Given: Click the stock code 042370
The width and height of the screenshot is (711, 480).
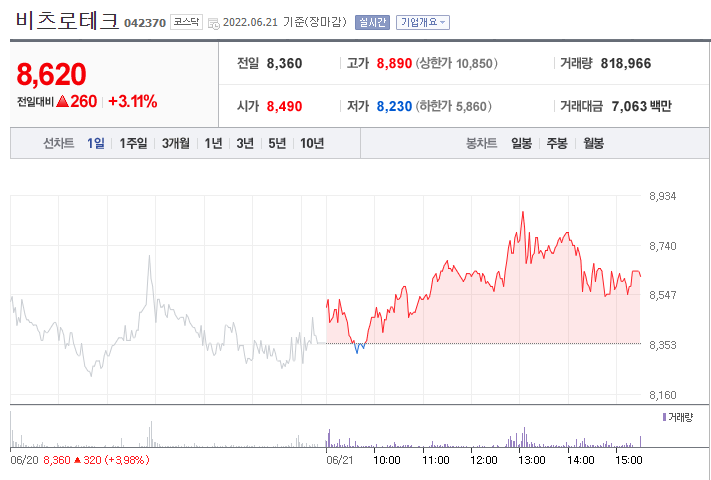Looking at the screenshot, I should click(145, 23).
